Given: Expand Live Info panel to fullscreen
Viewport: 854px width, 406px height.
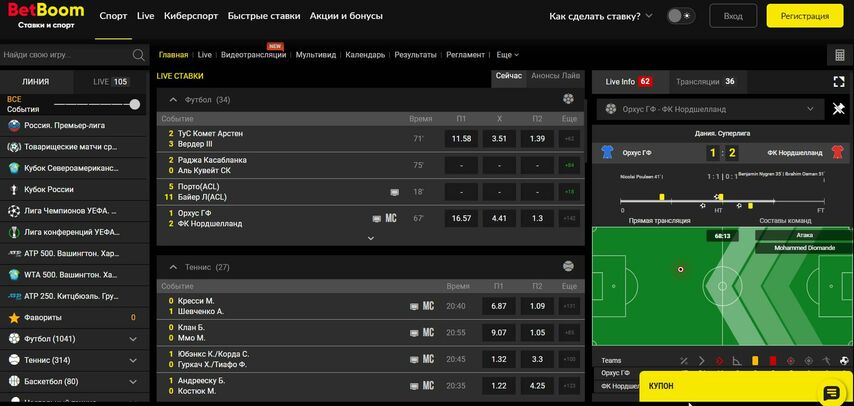Looking at the screenshot, I should tap(839, 82).
